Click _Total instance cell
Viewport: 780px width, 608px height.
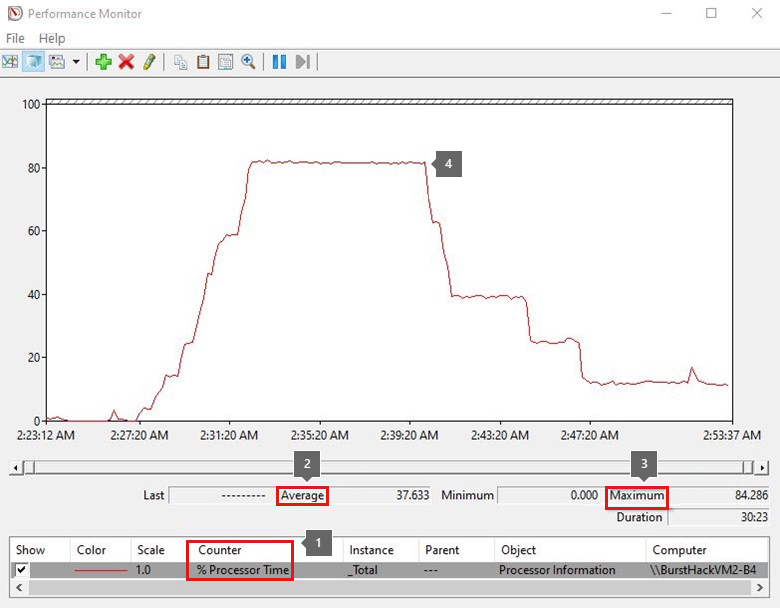coord(363,570)
